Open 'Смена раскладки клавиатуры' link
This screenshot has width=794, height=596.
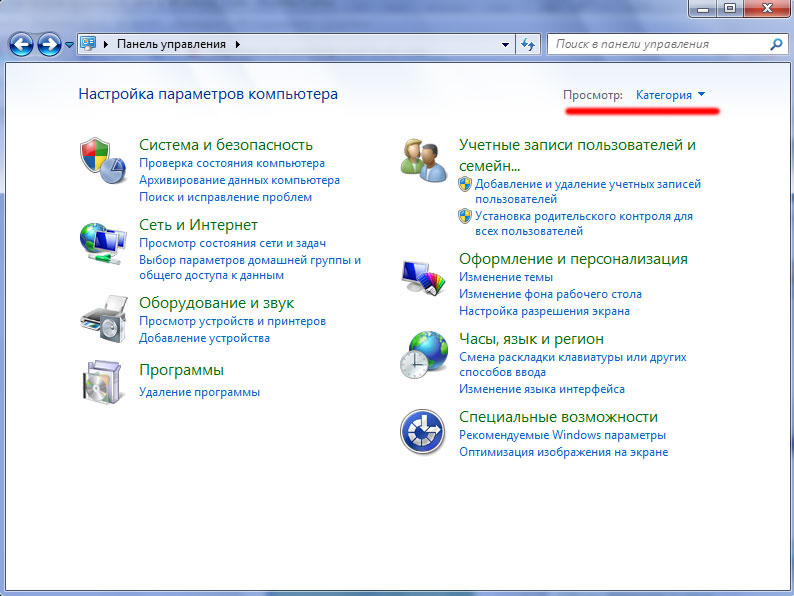click(x=573, y=364)
